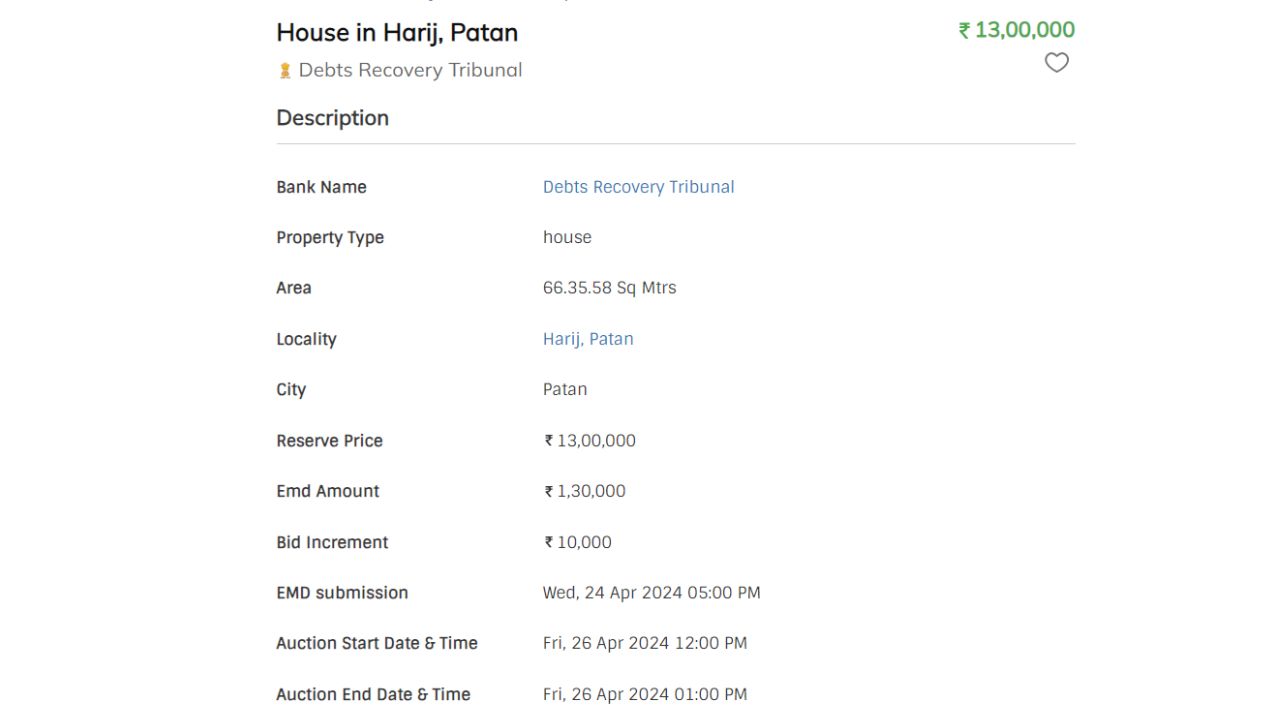
Task: Add property to favorites with heart icon
Action: point(1056,63)
